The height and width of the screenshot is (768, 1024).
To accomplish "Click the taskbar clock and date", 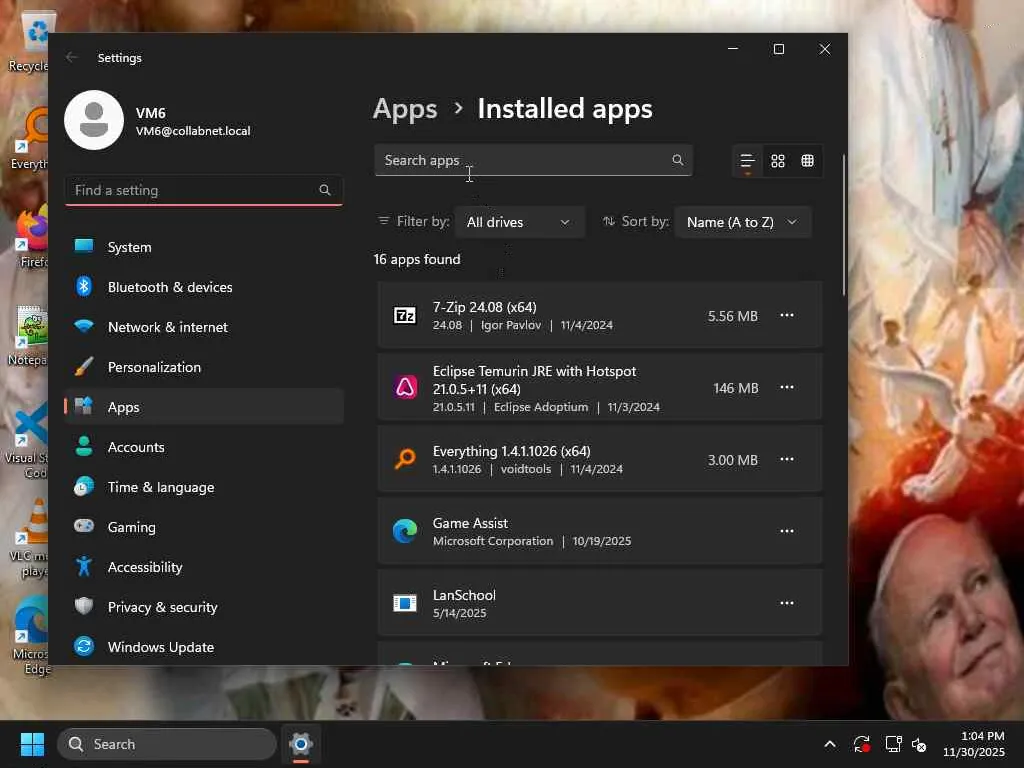I will [974, 744].
